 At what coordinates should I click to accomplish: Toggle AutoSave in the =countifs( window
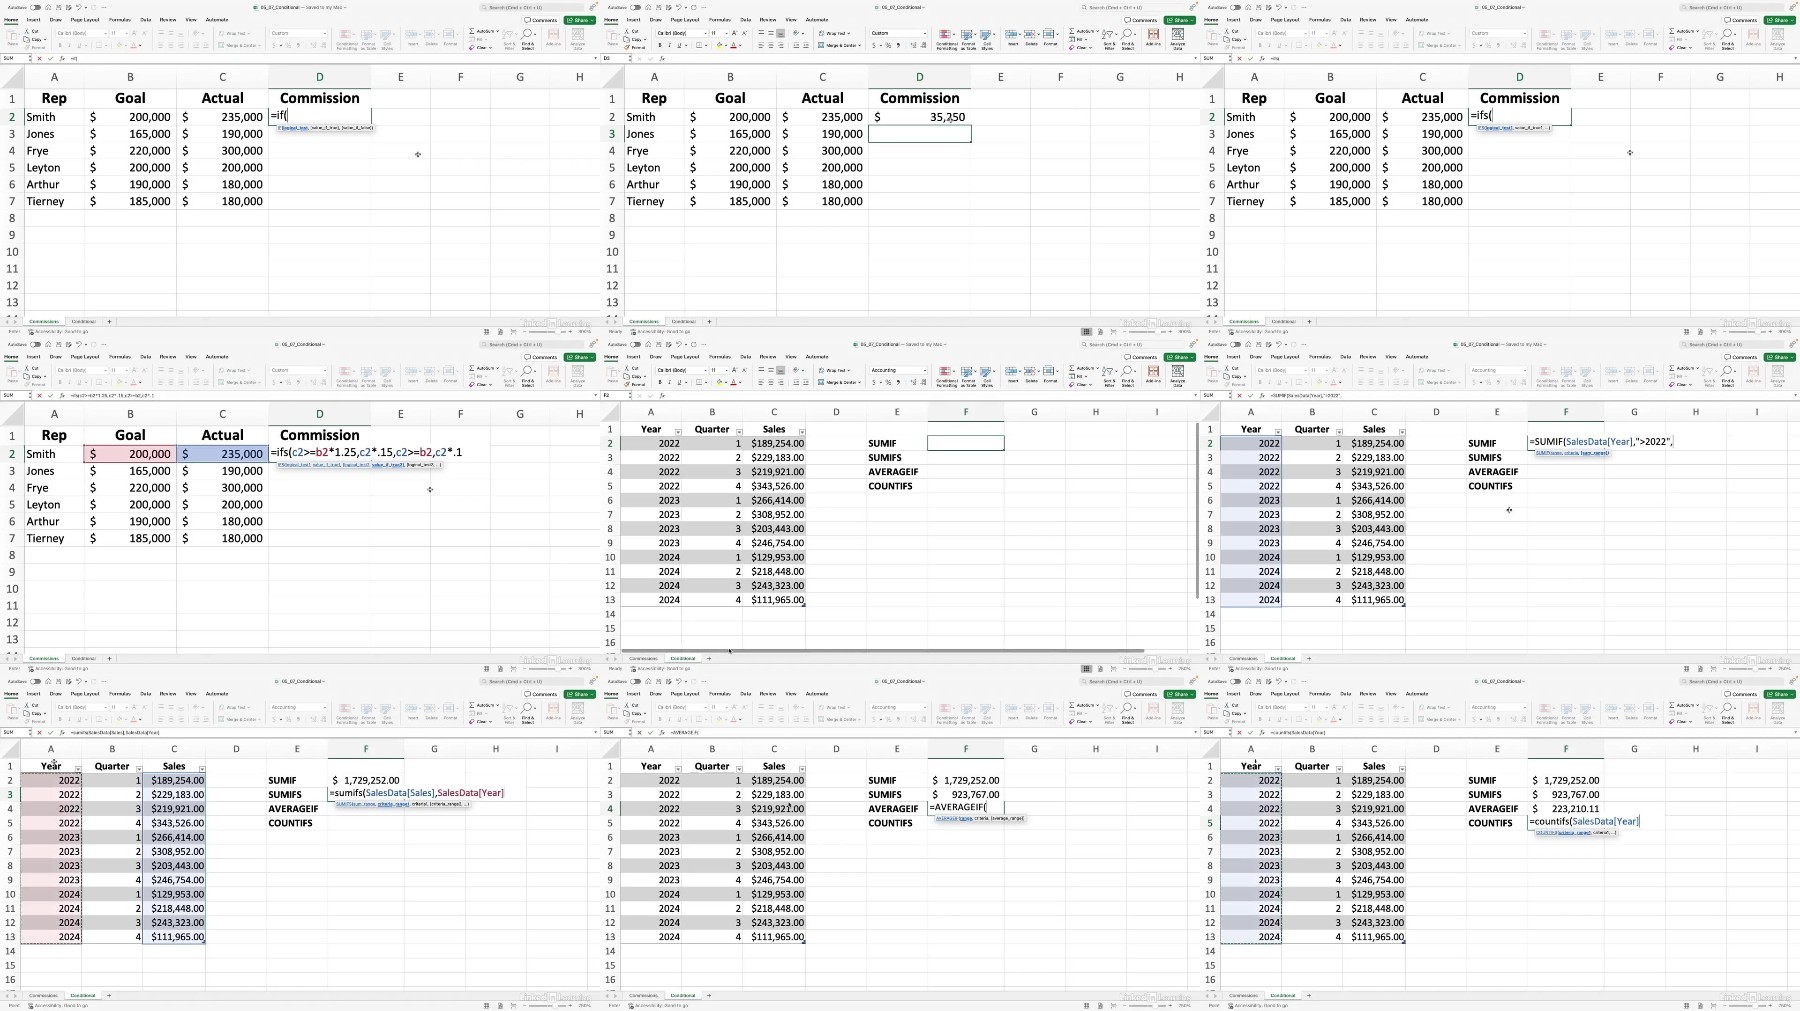[x=1235, y=681]
